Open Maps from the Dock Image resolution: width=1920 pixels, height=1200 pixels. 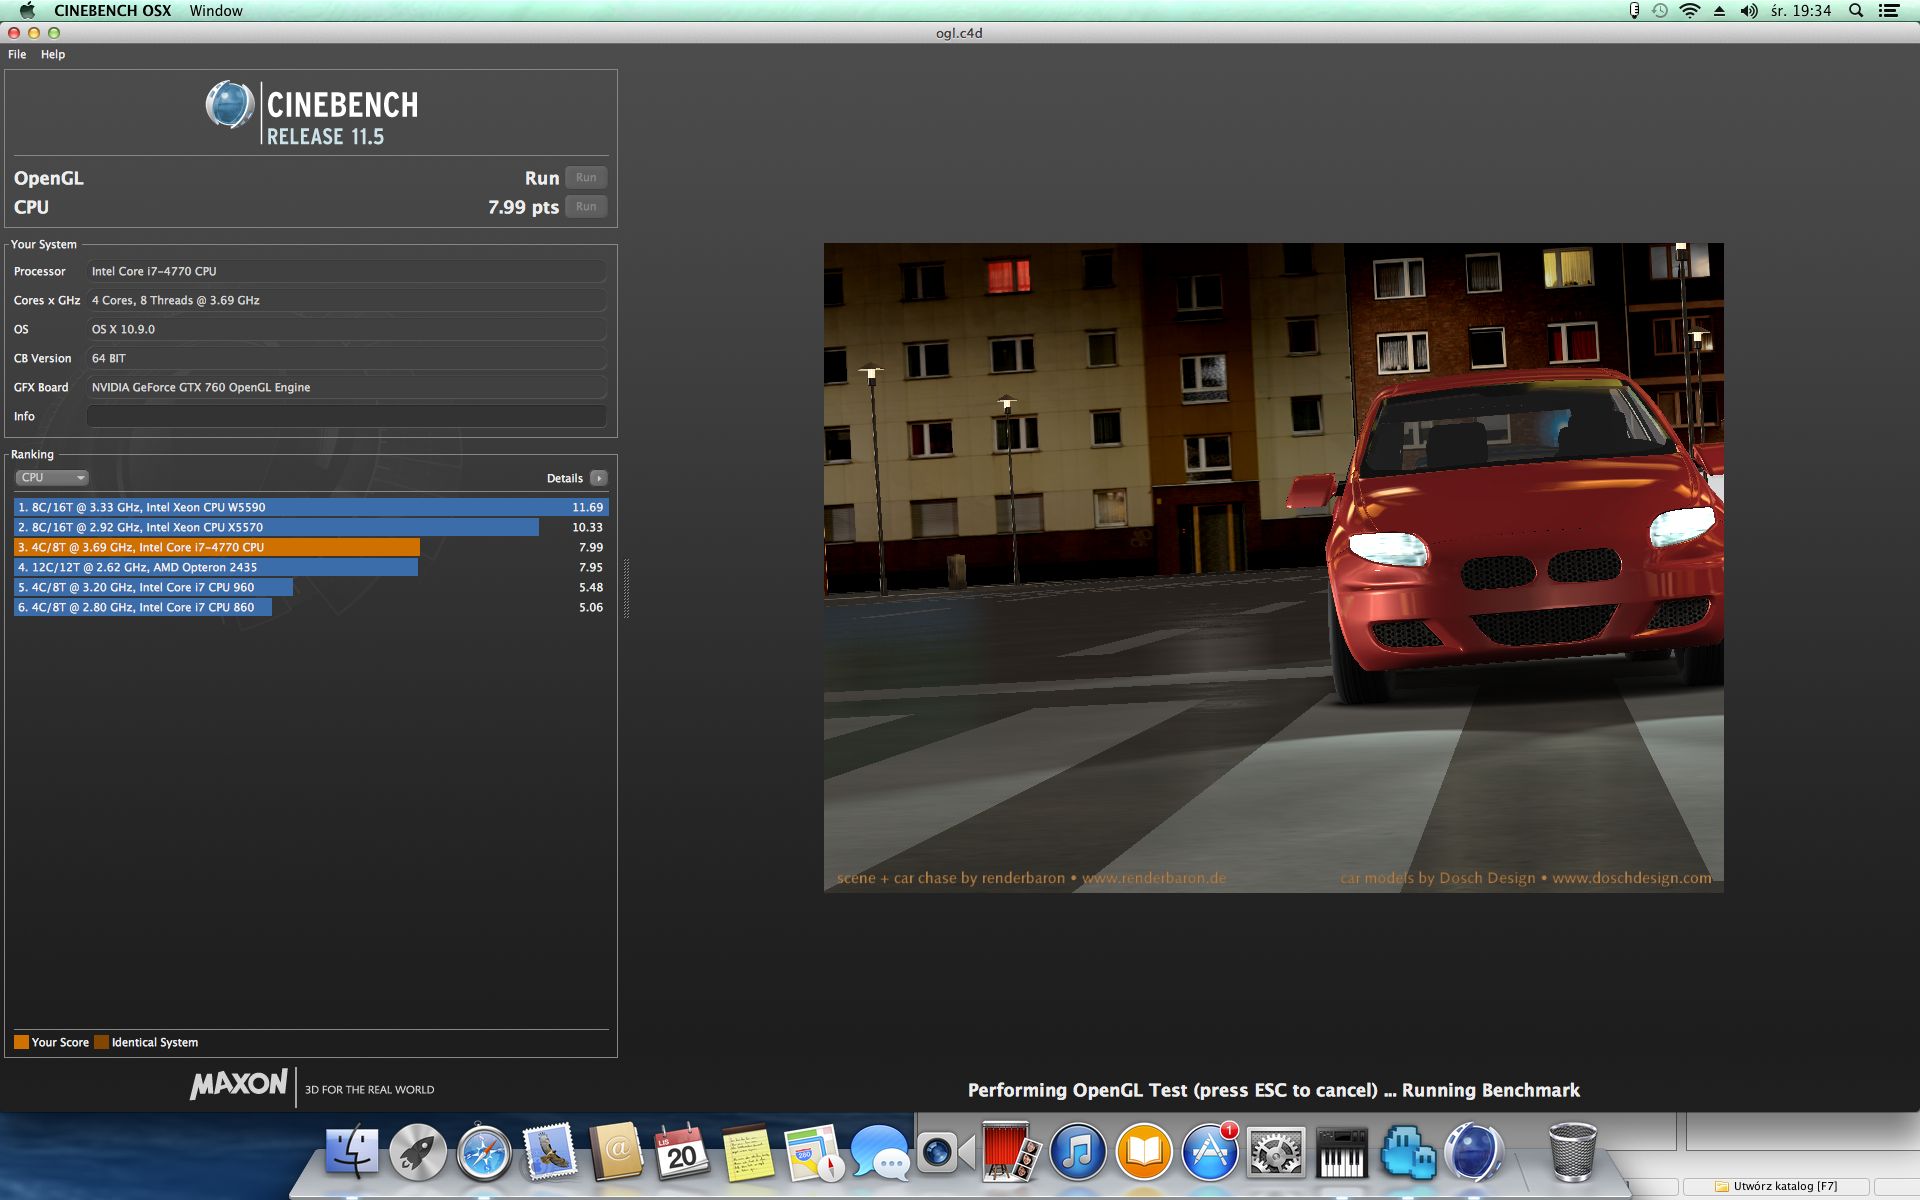click(813, 1152)
